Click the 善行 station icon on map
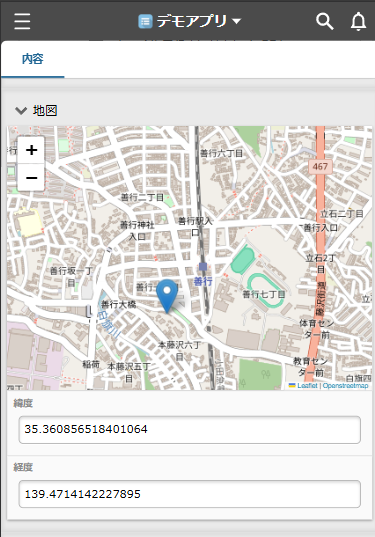This screenshot has width=375, height=537. click(x=203, y=266)
